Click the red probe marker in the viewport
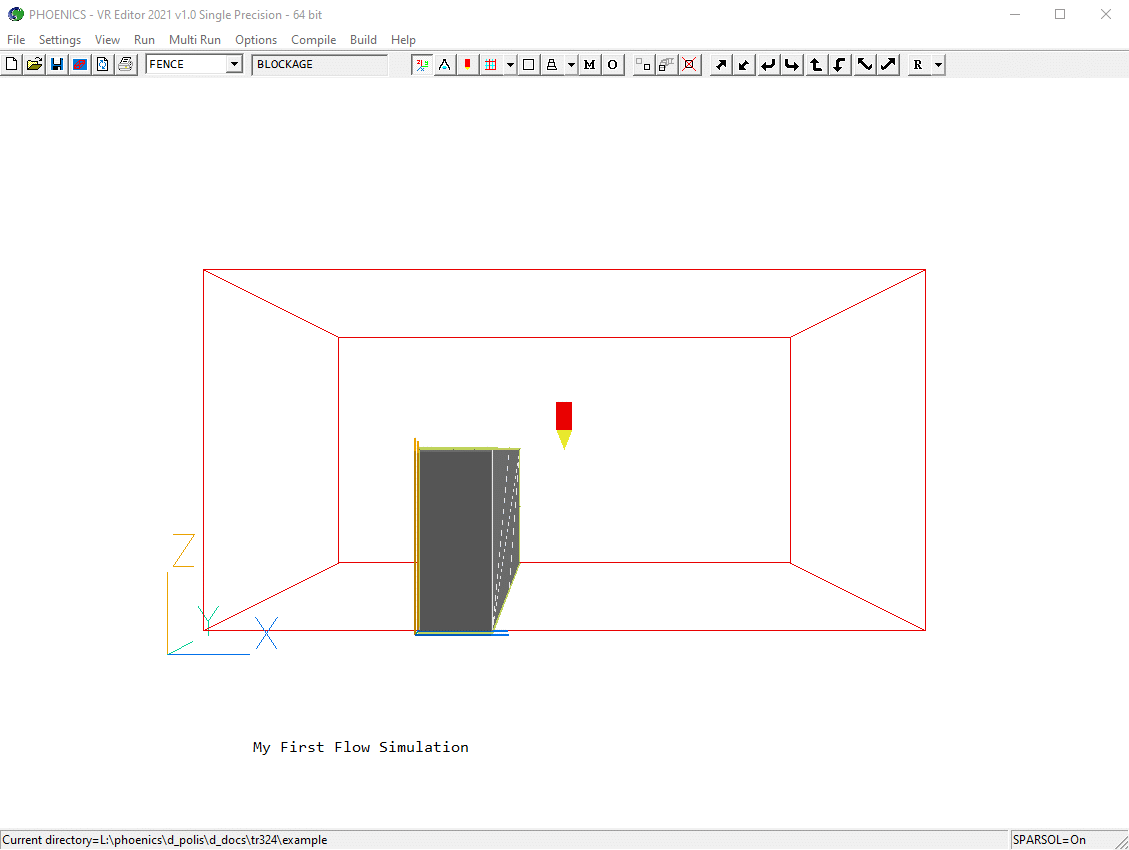 564,416
